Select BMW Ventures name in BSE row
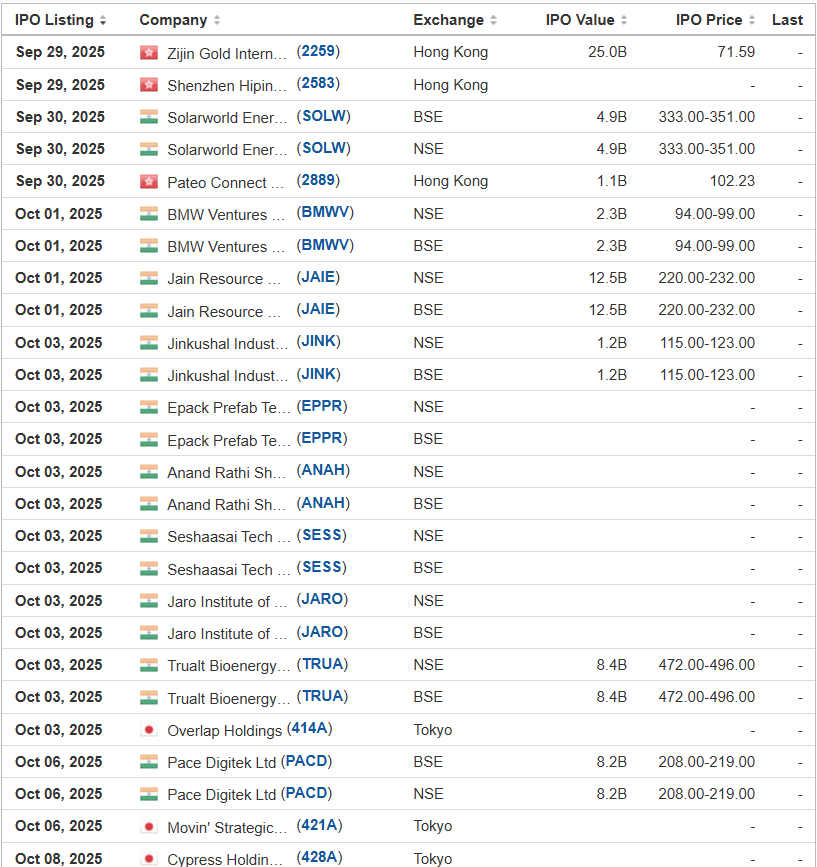This screenshot has height=867, width=817. pyautogui.click(x=226, y=247)
